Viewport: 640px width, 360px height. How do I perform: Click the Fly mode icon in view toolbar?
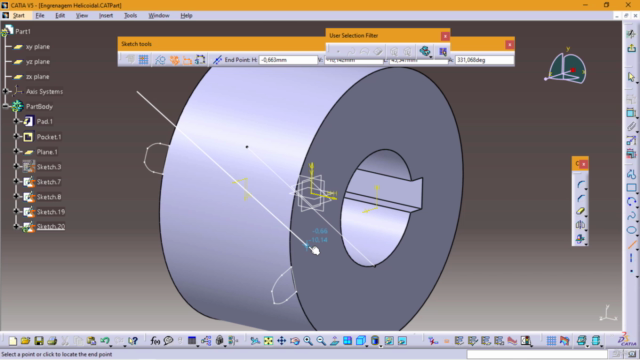(255, 340)
